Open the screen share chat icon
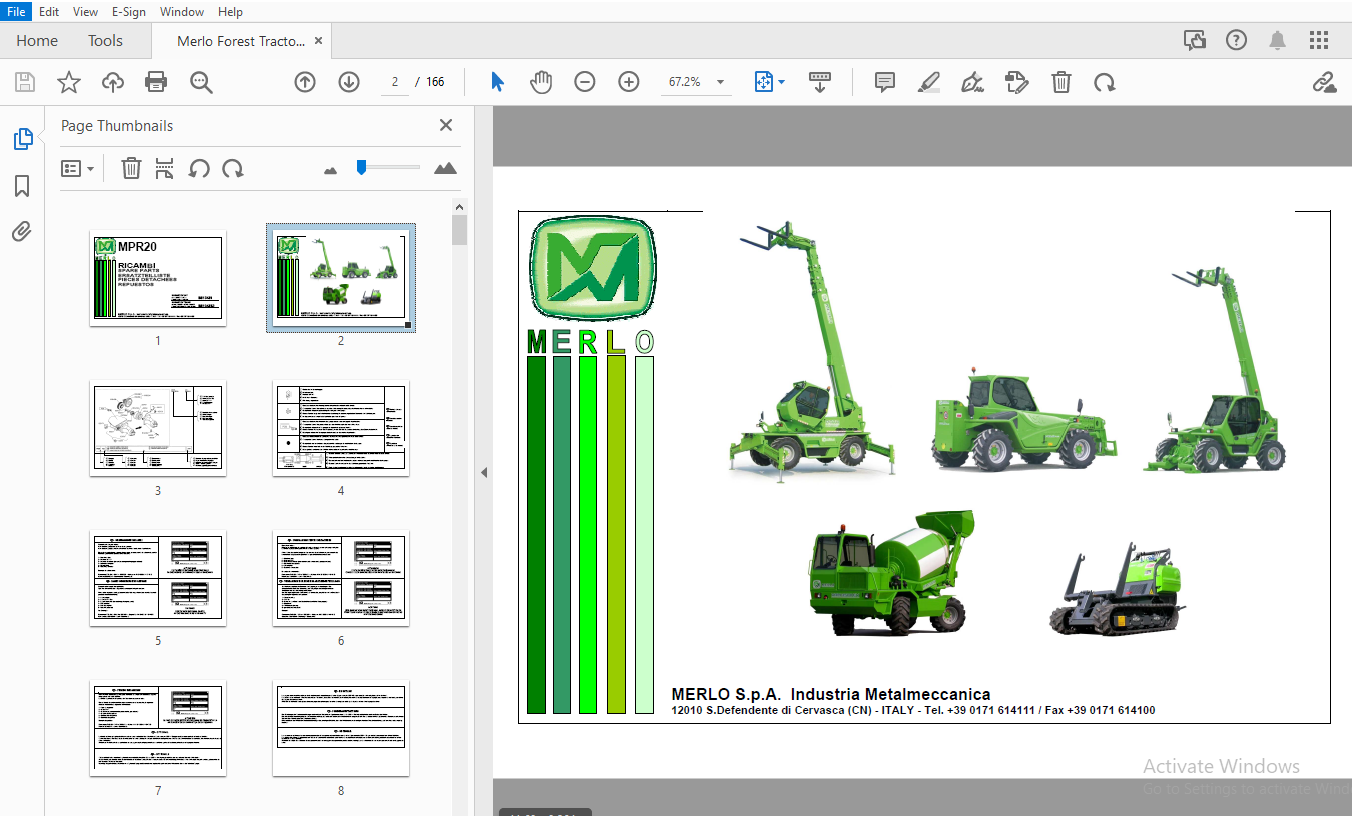The image size is (1352, 816). tap(1194, 41)
